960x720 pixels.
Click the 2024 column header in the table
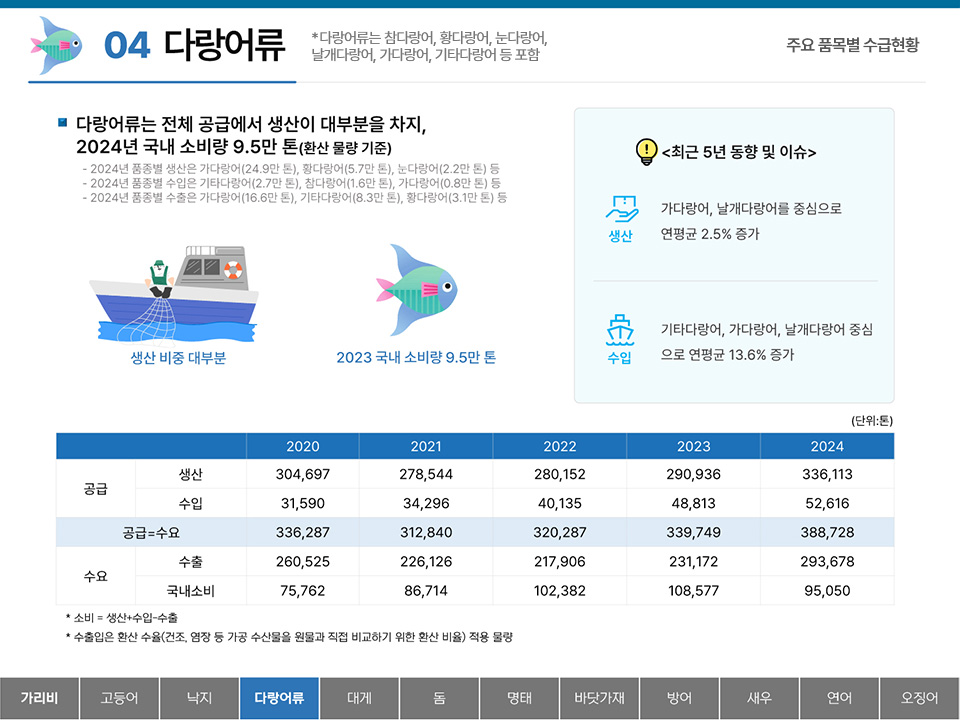(x=828, y=446)
